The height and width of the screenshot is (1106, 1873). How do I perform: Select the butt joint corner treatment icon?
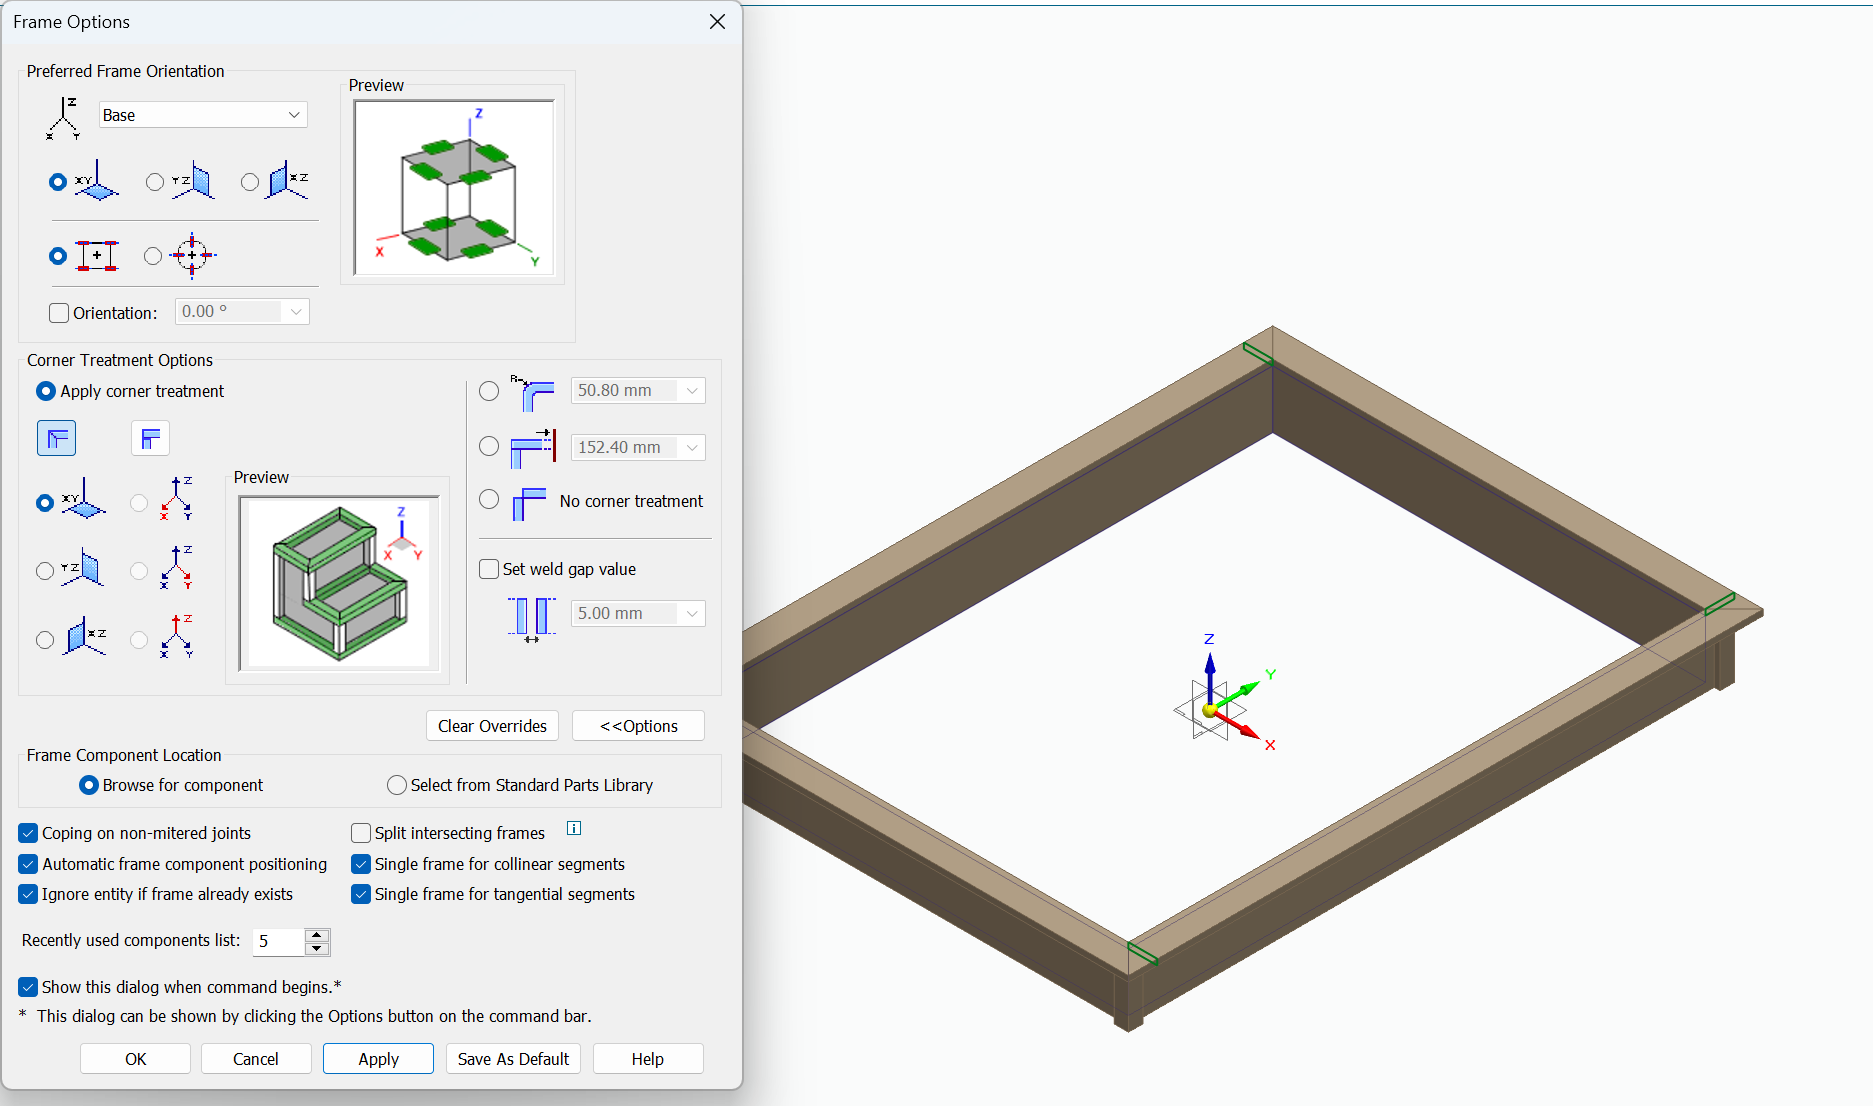click(x=150, y=438)
